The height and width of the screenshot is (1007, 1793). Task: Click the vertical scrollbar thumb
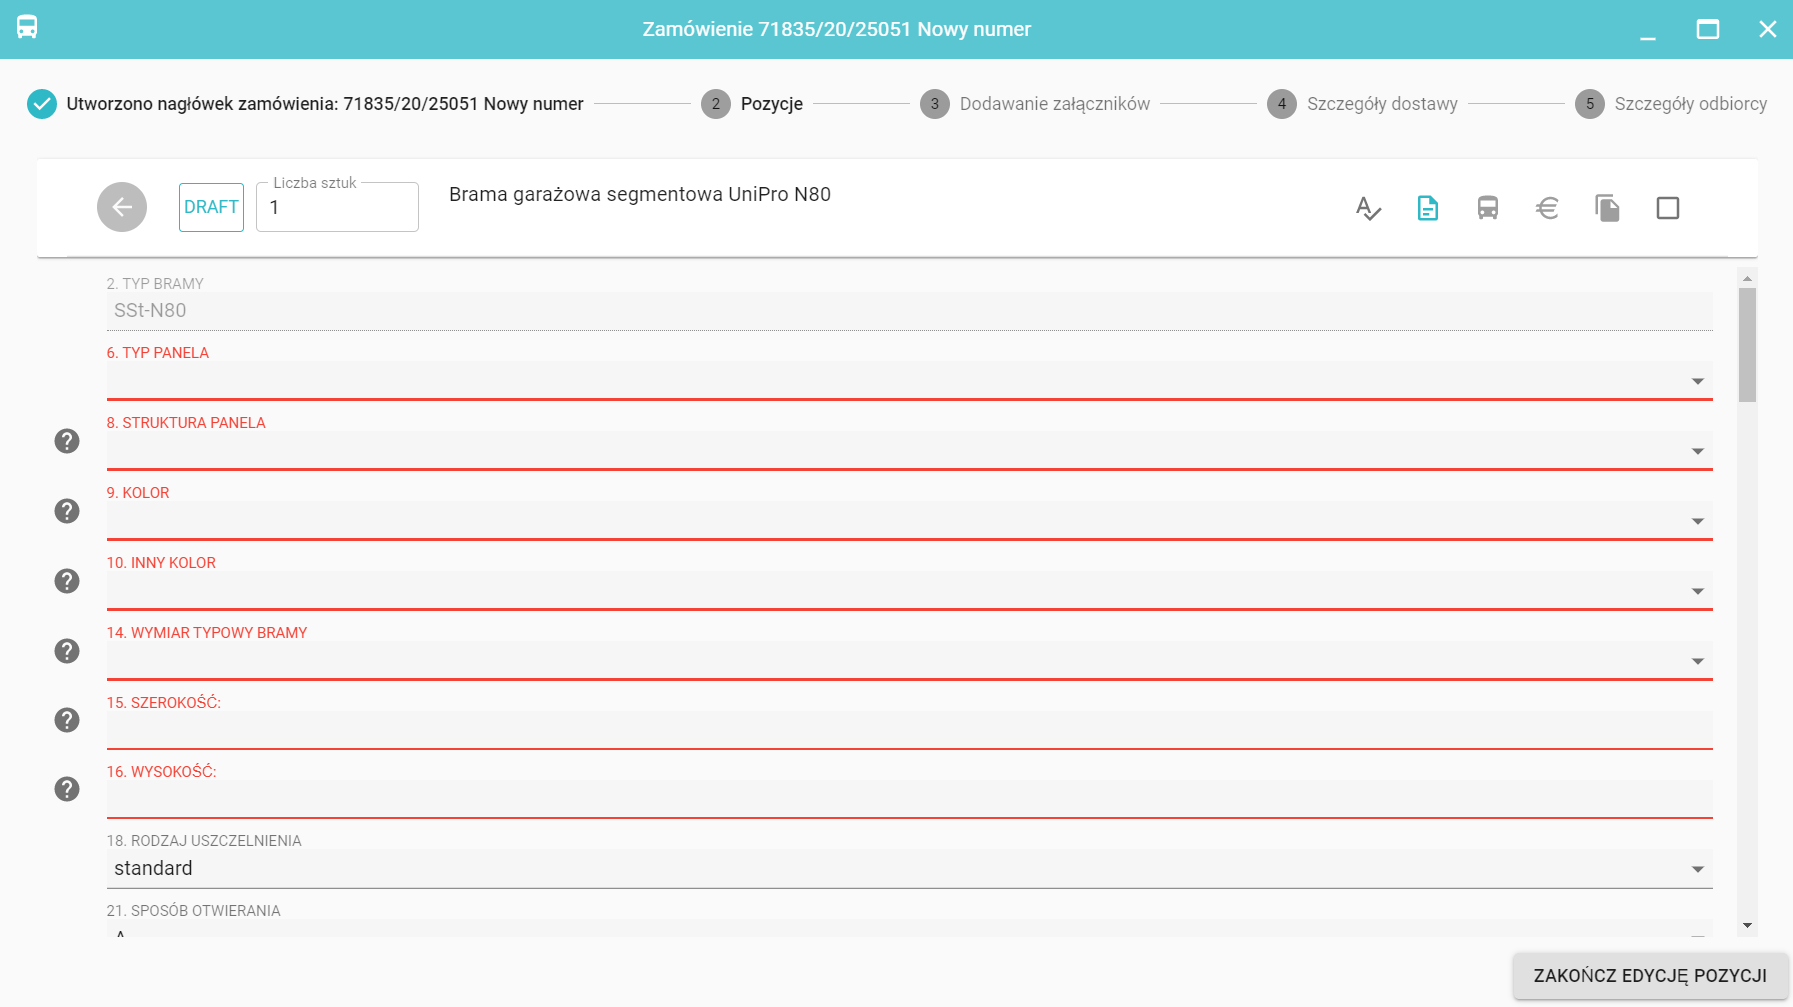pyautogui.click(x=1747, y=345)
